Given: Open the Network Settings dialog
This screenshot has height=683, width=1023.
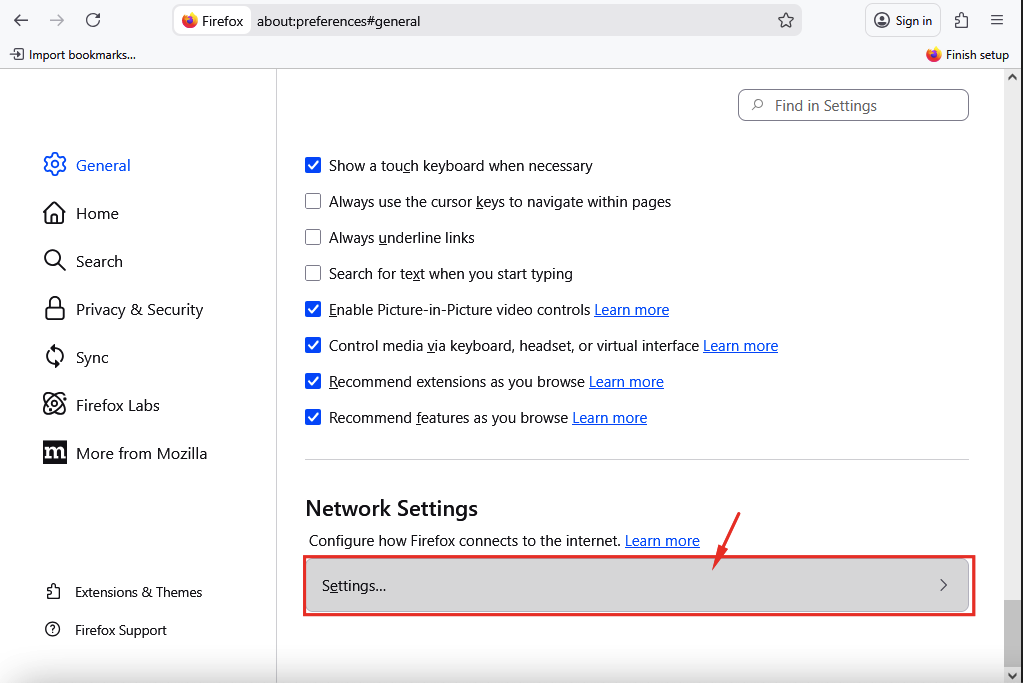Looking at the screenshot, I should click(637, 585).
